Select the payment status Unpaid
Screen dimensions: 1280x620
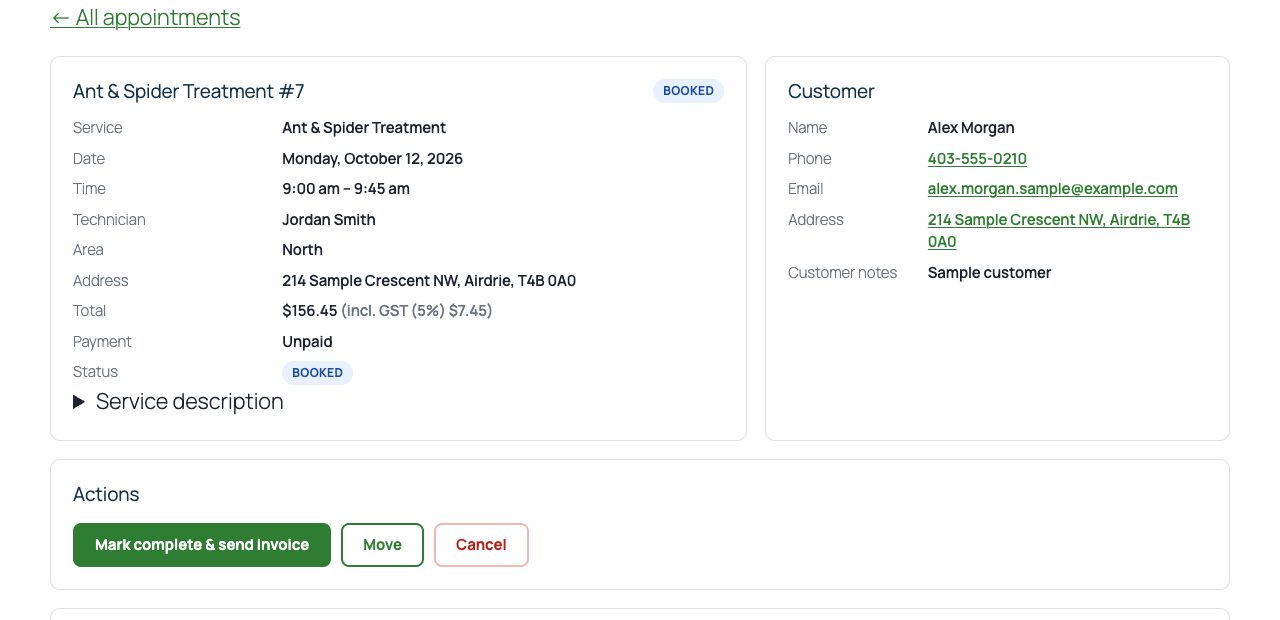pyautogui.click(x=307, y=342)
